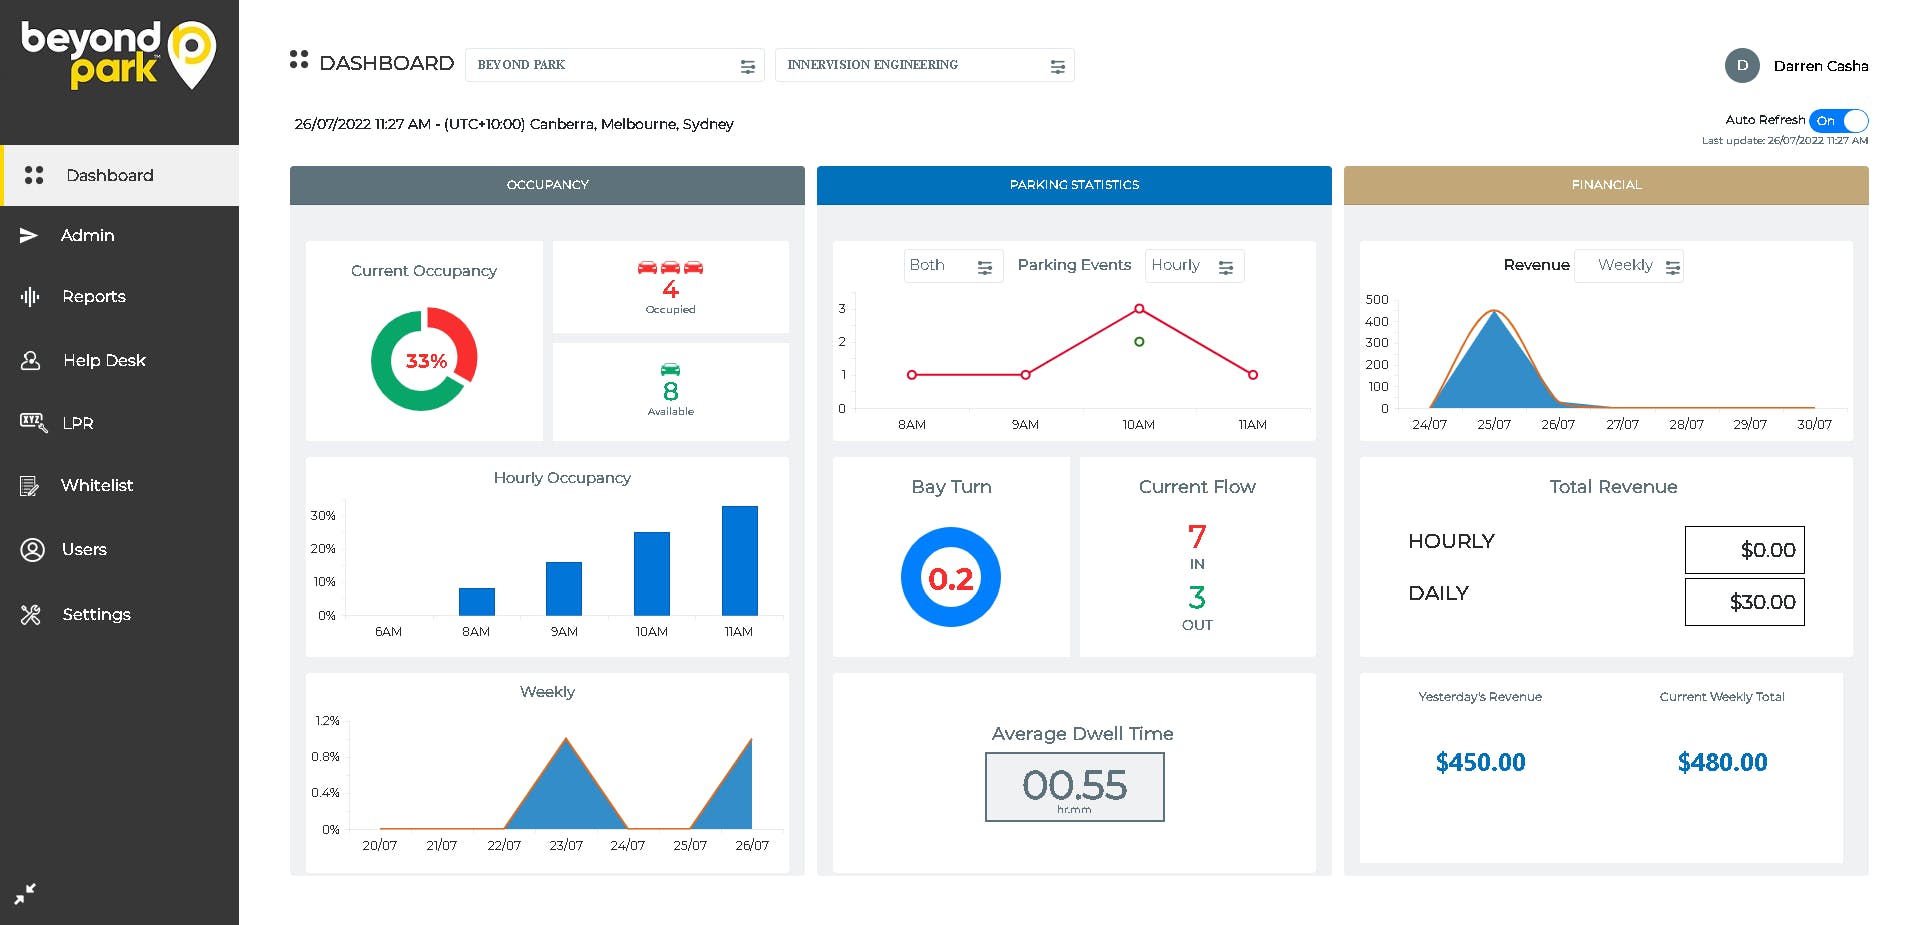Click the Darren Casha user name
This screenshot has width=1919, height=925.
pos(1821,66)
